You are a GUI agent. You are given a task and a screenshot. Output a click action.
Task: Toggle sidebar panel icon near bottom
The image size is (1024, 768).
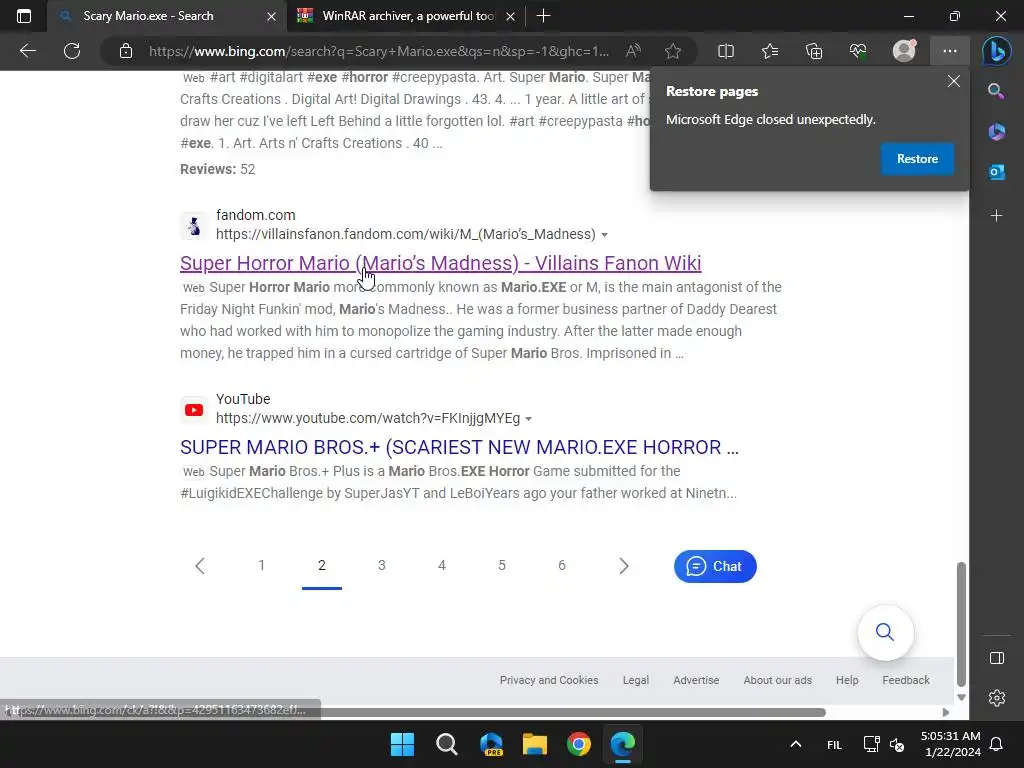(x=997, y=658)
